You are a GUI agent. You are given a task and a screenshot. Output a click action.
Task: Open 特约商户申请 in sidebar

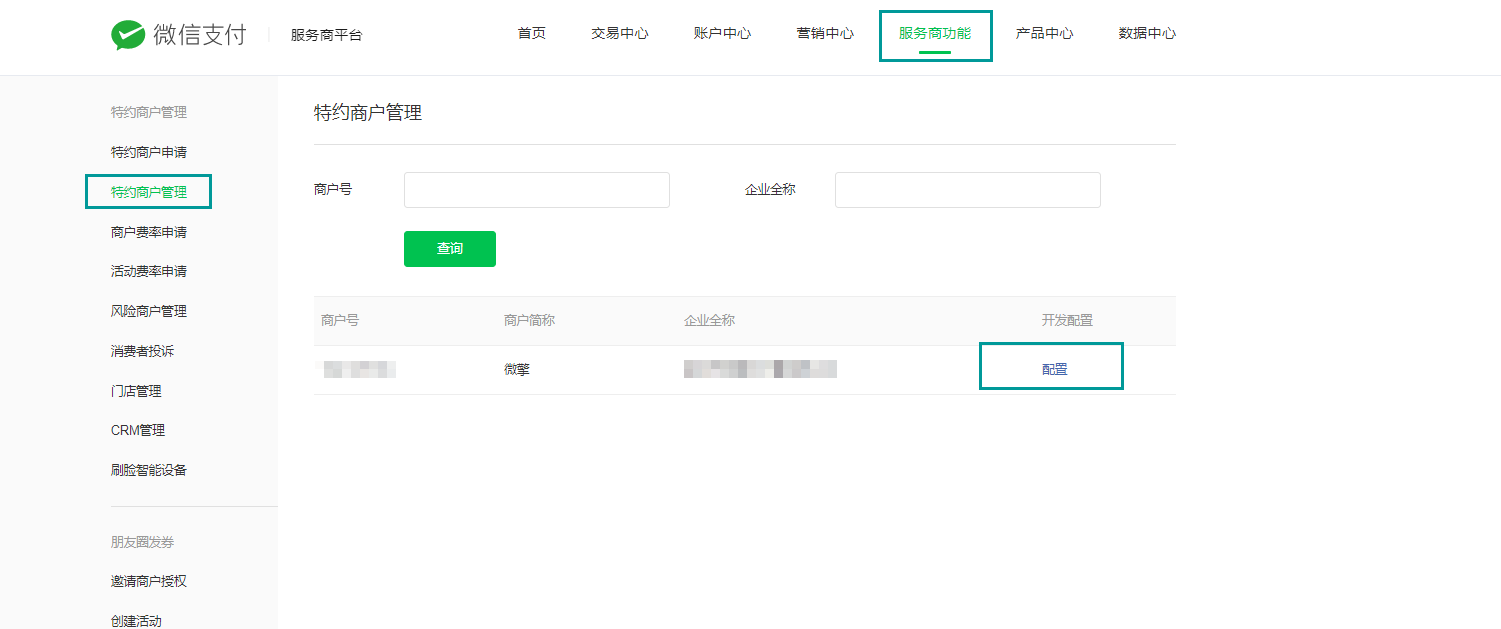tap(149, 152)
